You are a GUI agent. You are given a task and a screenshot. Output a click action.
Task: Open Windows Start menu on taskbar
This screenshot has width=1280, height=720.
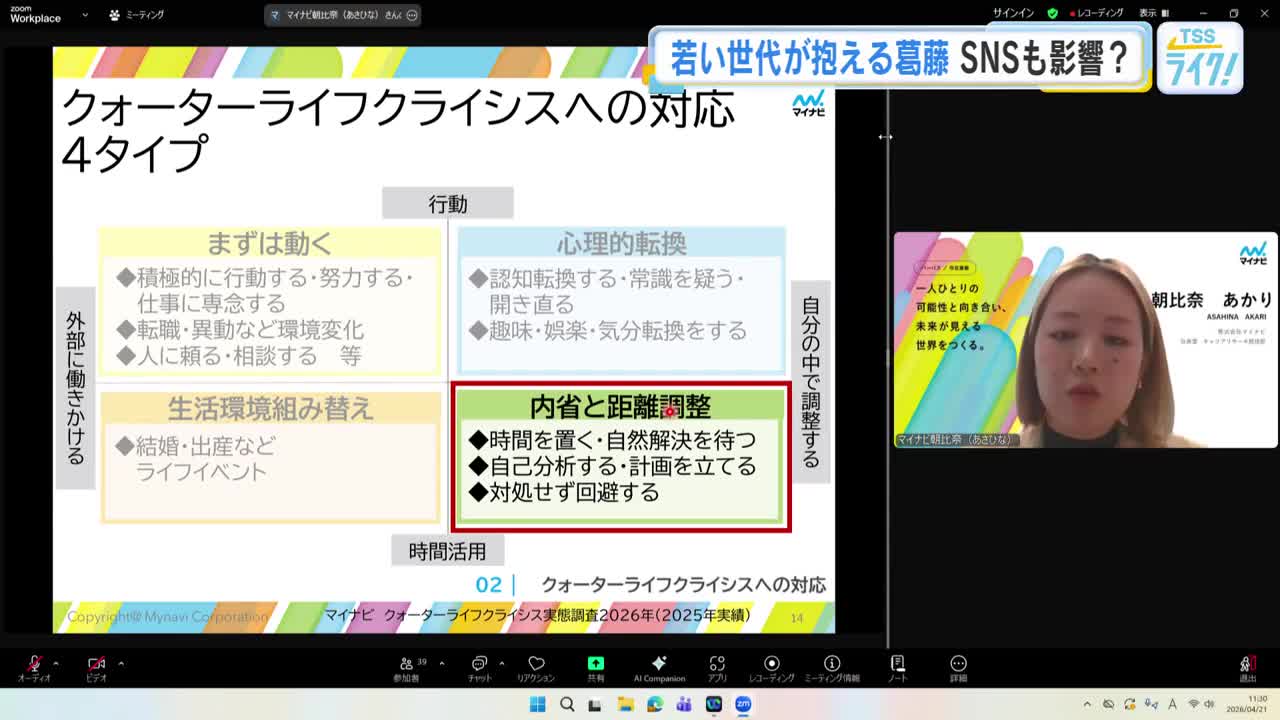click(x=537, y=704)
